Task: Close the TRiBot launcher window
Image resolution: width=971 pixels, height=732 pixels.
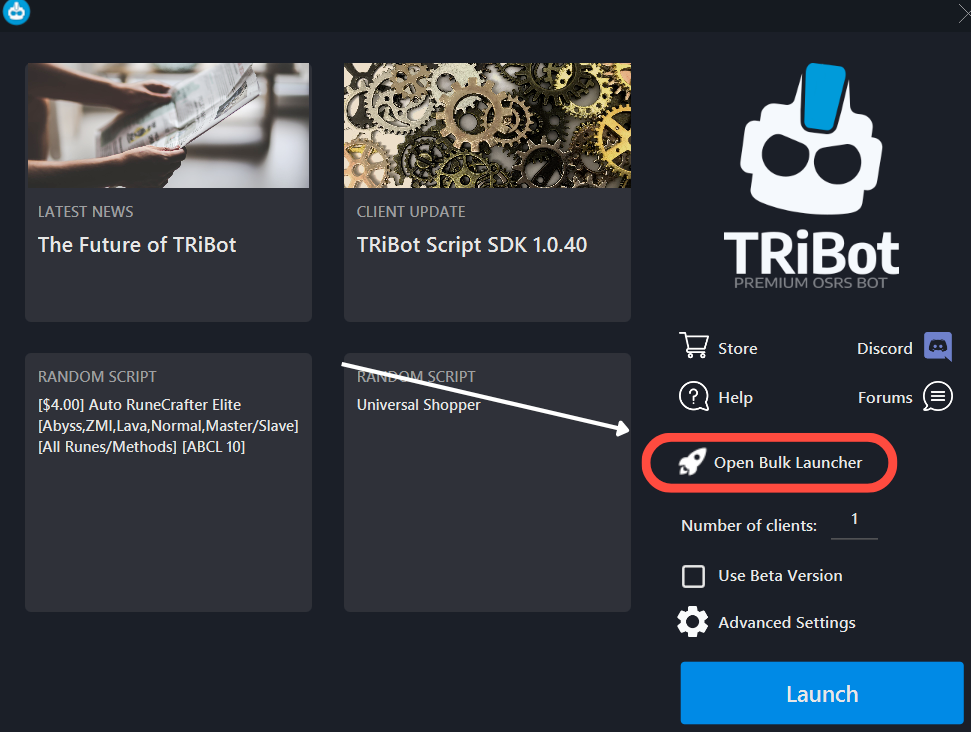Action: pos(963,12)
